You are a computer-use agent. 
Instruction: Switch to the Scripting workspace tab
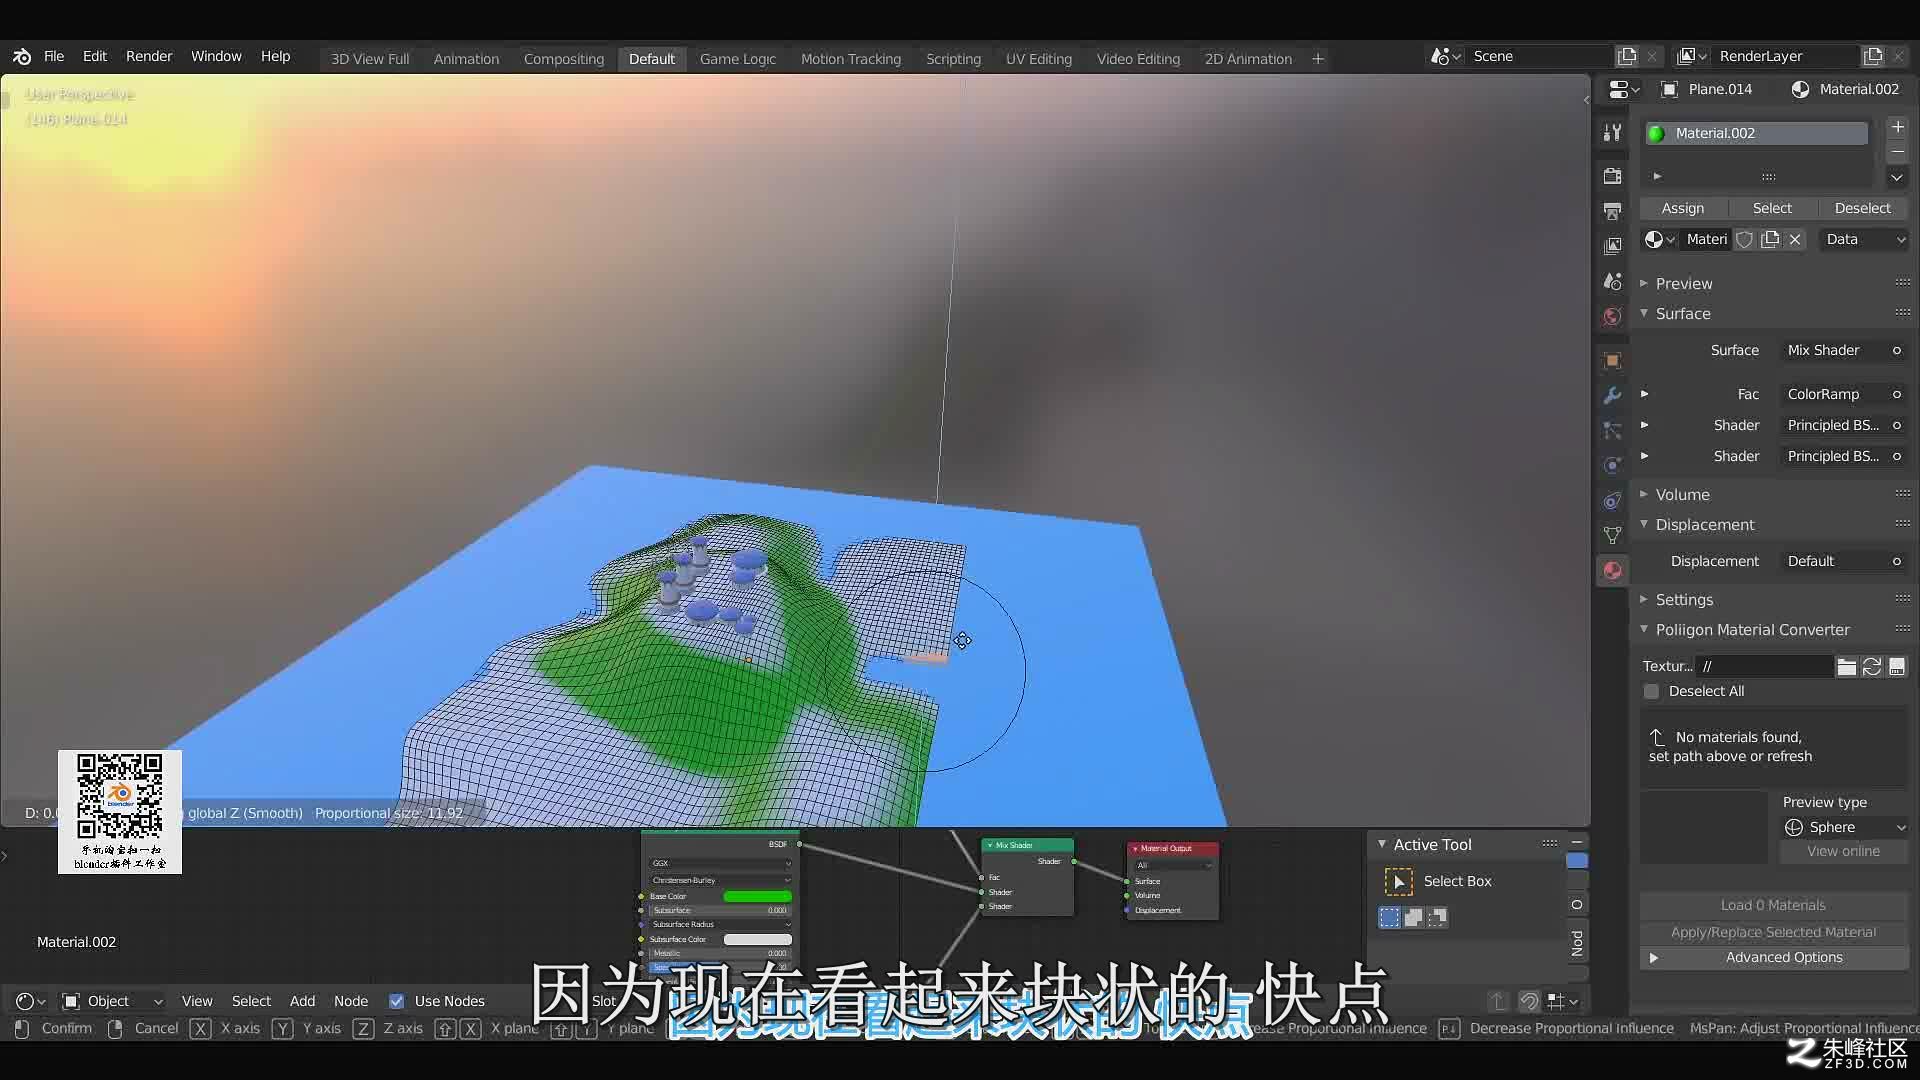pos(953,59)
